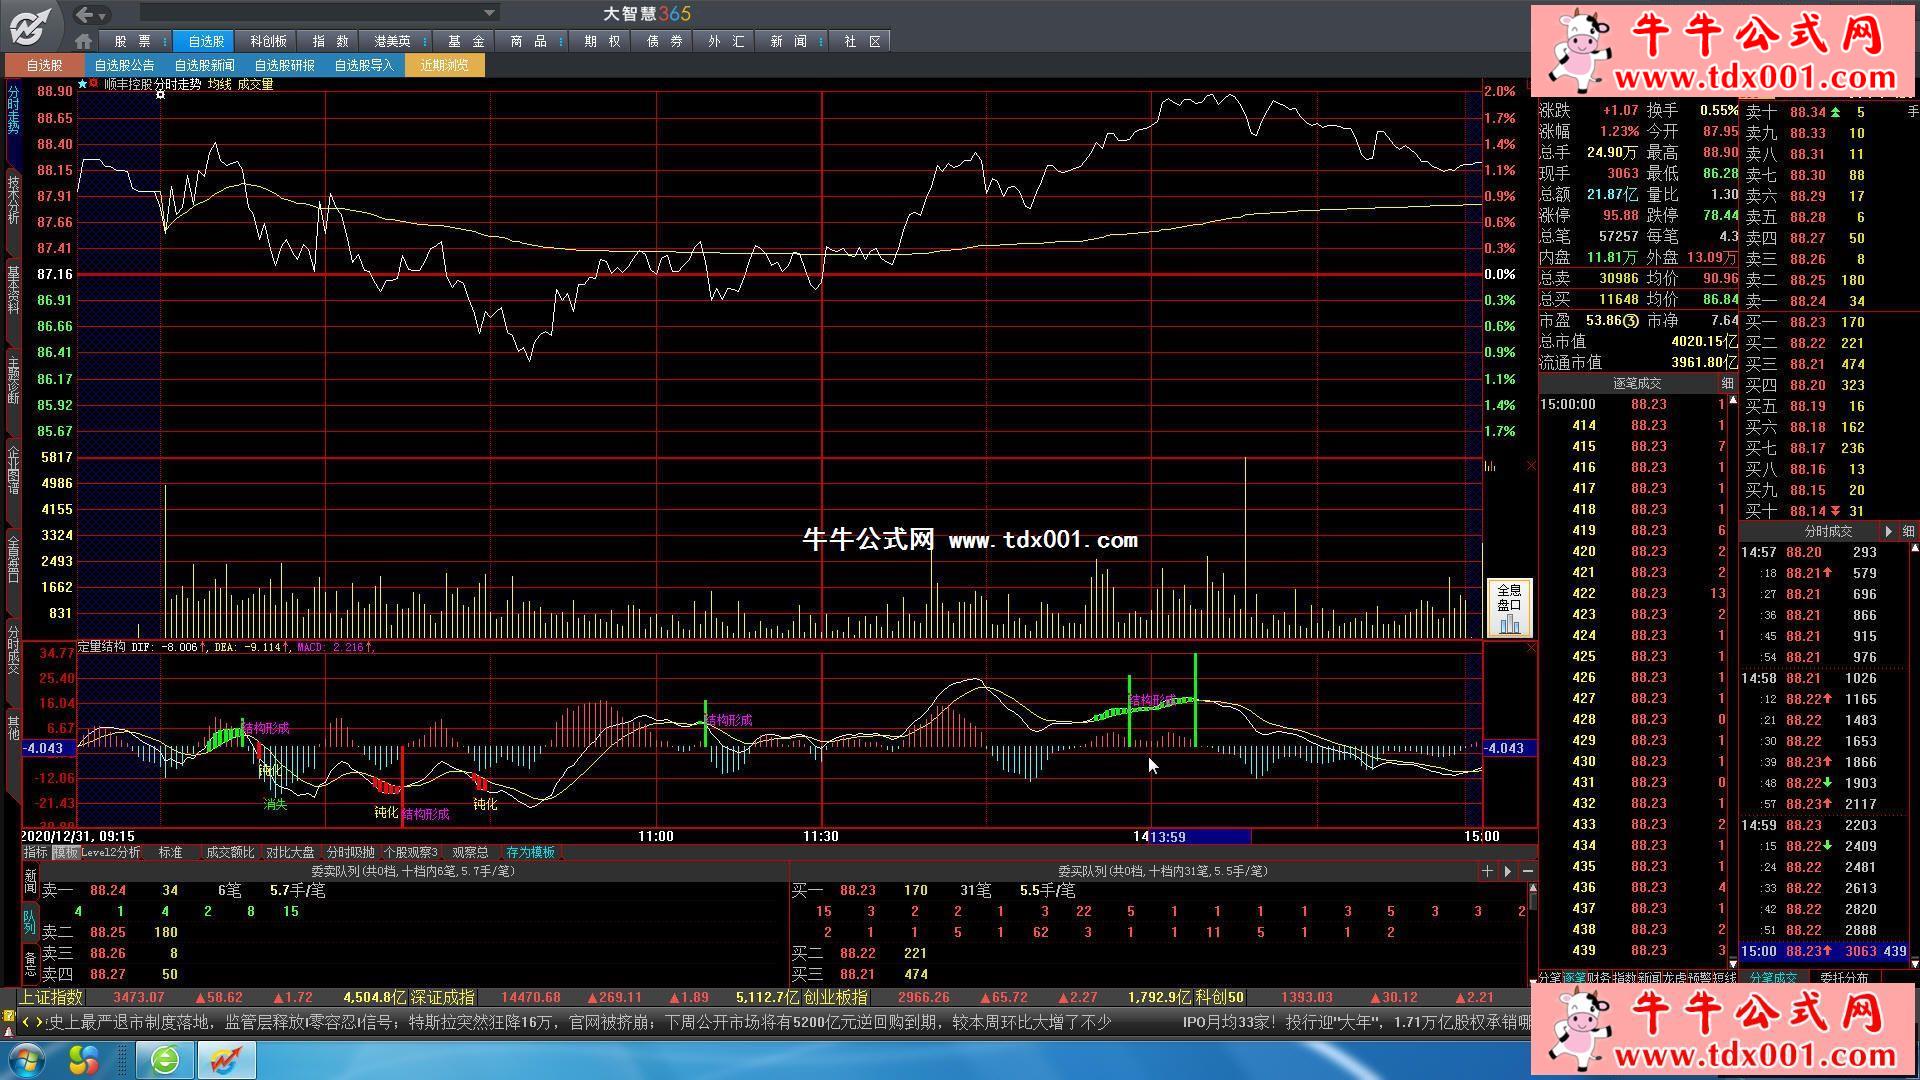The width and height of the screenshot is (1920, 1080).
Task: Open the 基金 menu
Action: coord(466,41)
